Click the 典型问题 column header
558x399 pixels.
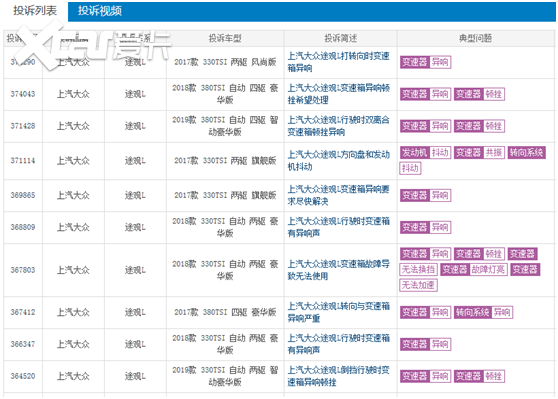coord(475,38)
